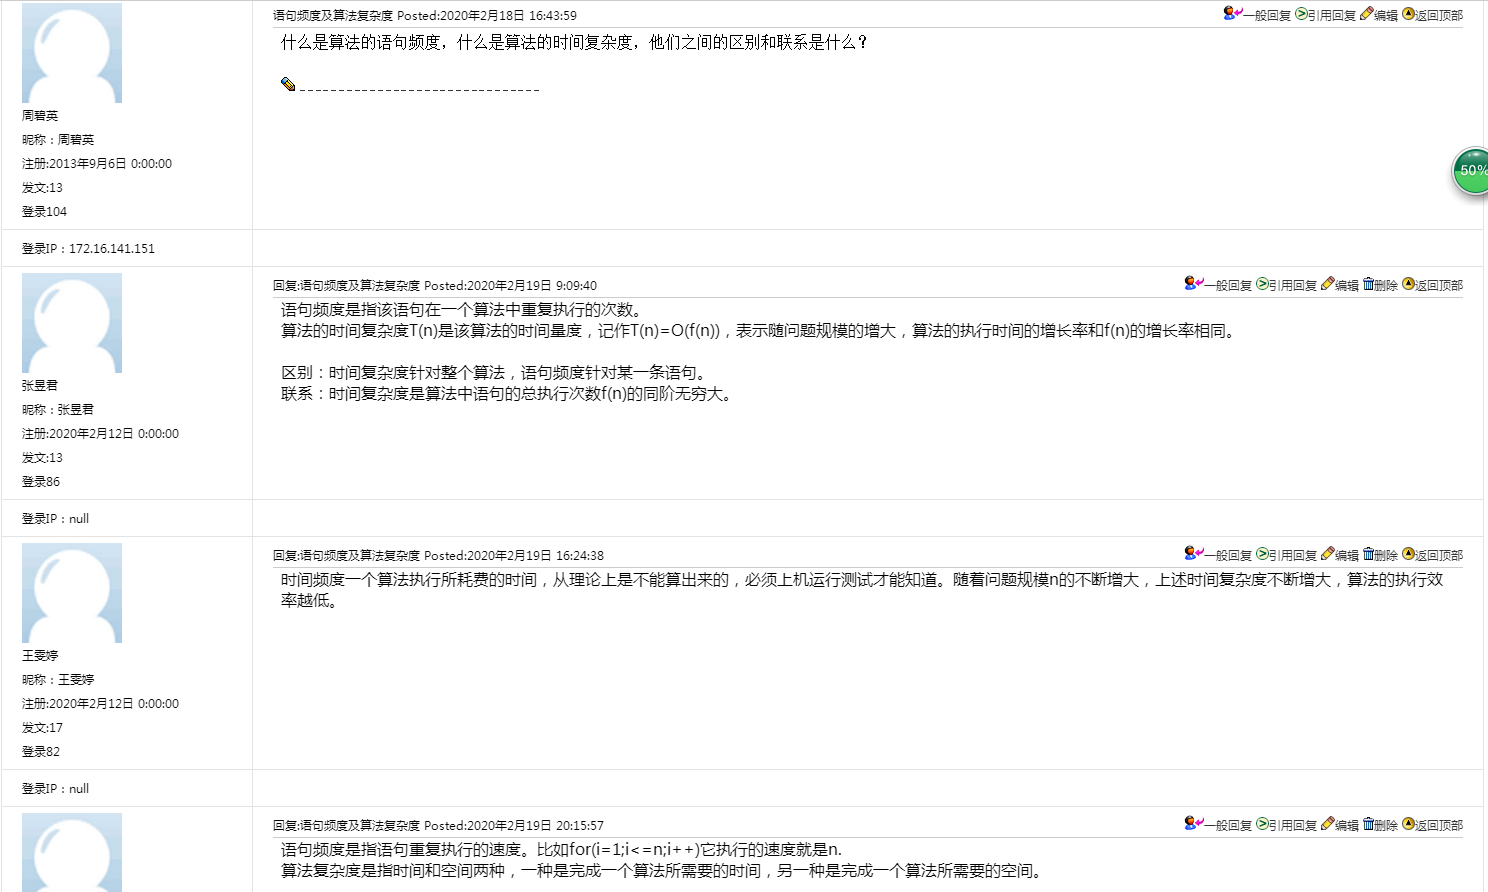Click 编辑 pencil on the 16:24:38 reply

1328,553
